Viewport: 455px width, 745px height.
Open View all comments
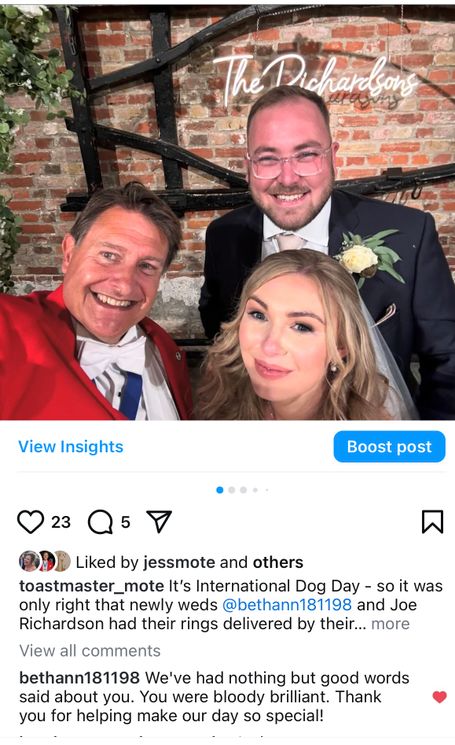(x=90, y=650)
